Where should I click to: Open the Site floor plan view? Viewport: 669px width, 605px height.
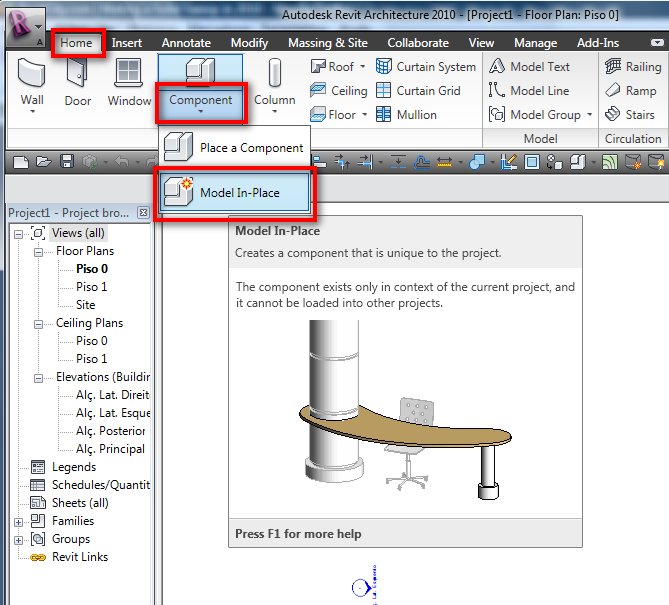coord(85,305)
